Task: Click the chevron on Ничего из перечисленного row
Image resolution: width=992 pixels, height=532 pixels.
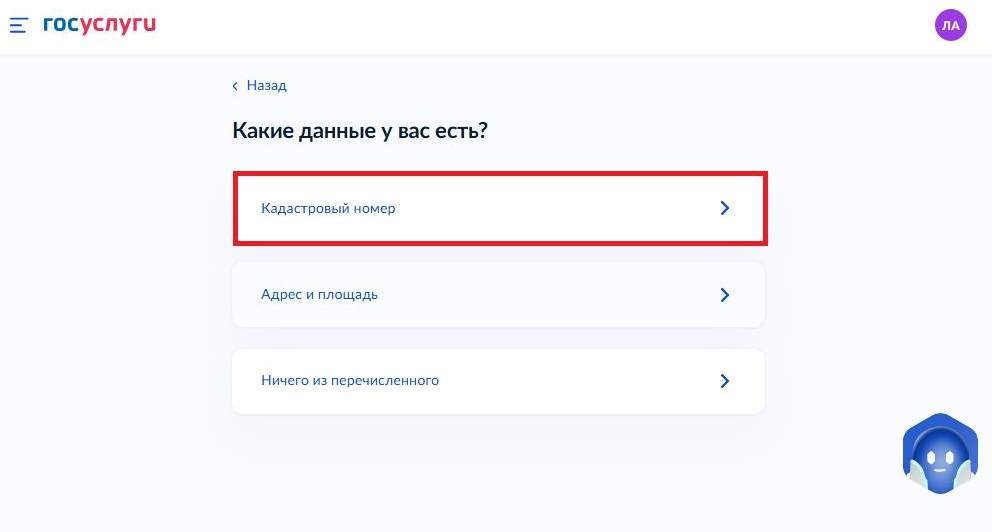Action: pyautogui.click(x=725, y=381)
